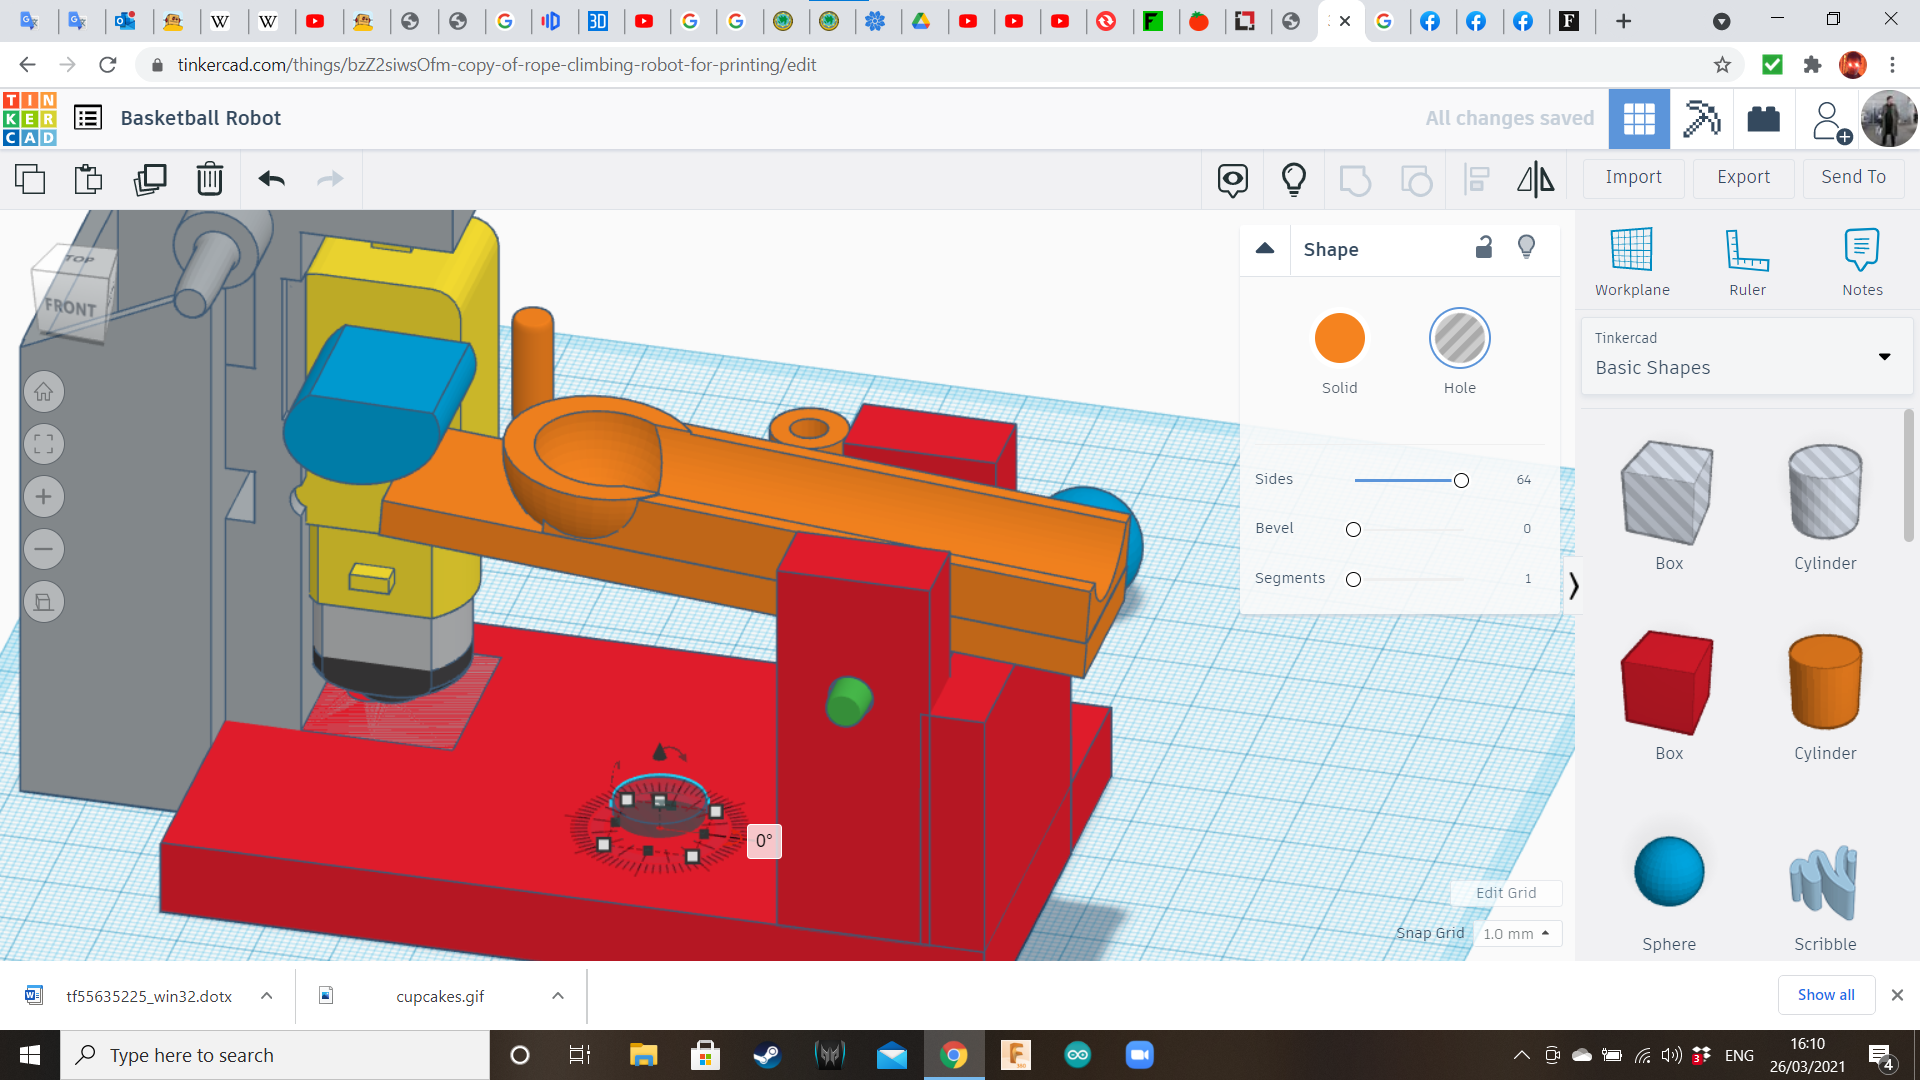1920x1080 pixels.
Task: Click the Delete icon in the toolbar
Action: (x=209, y=180)
